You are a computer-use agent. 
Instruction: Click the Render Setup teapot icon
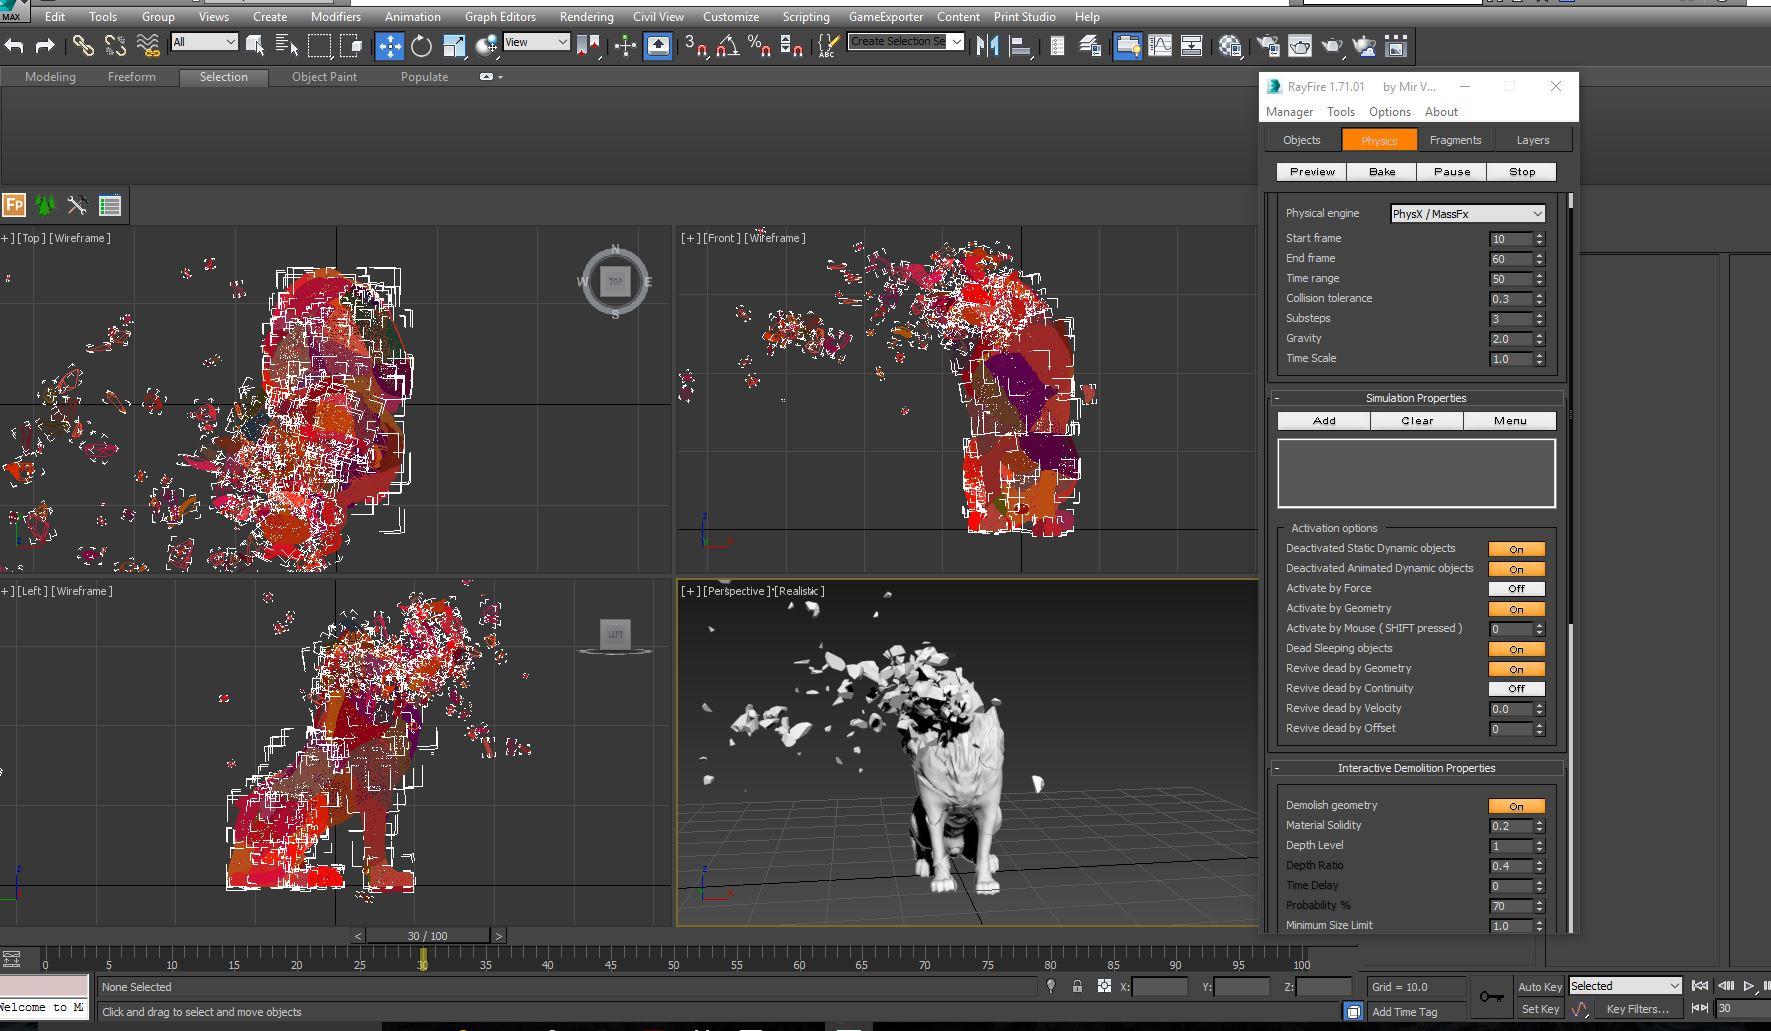pyautogui.click(x=1268, y=46)
